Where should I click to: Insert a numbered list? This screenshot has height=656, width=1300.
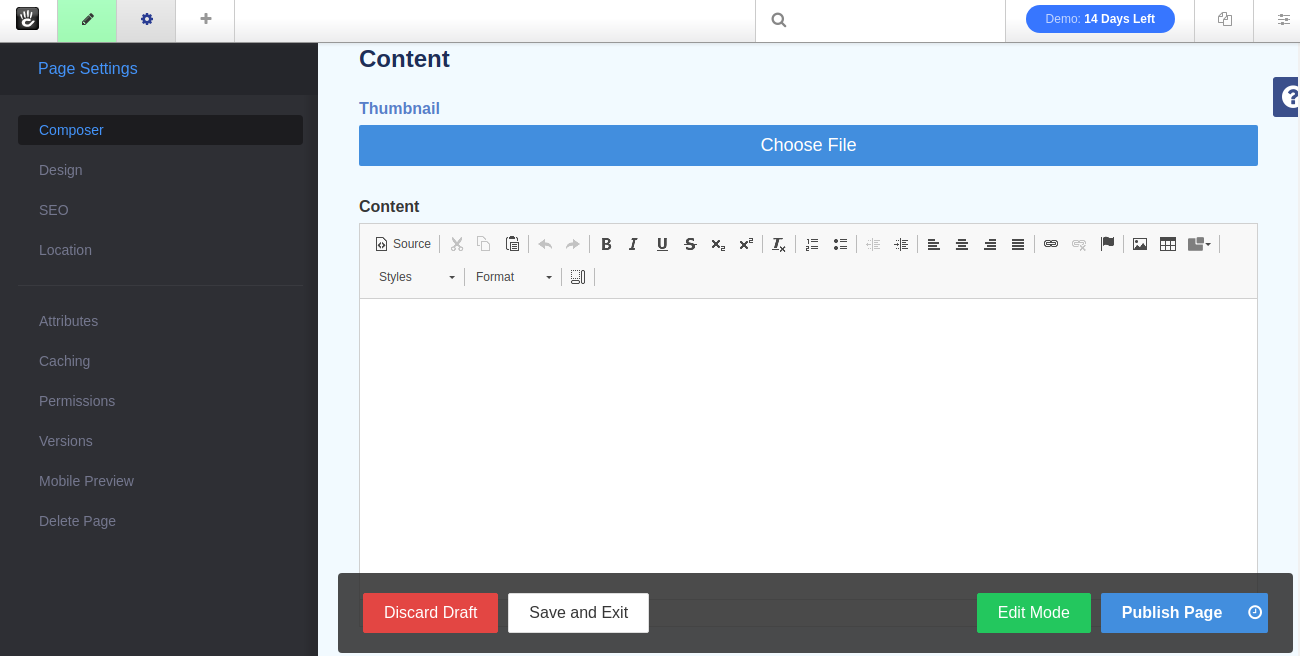[812, 244]
